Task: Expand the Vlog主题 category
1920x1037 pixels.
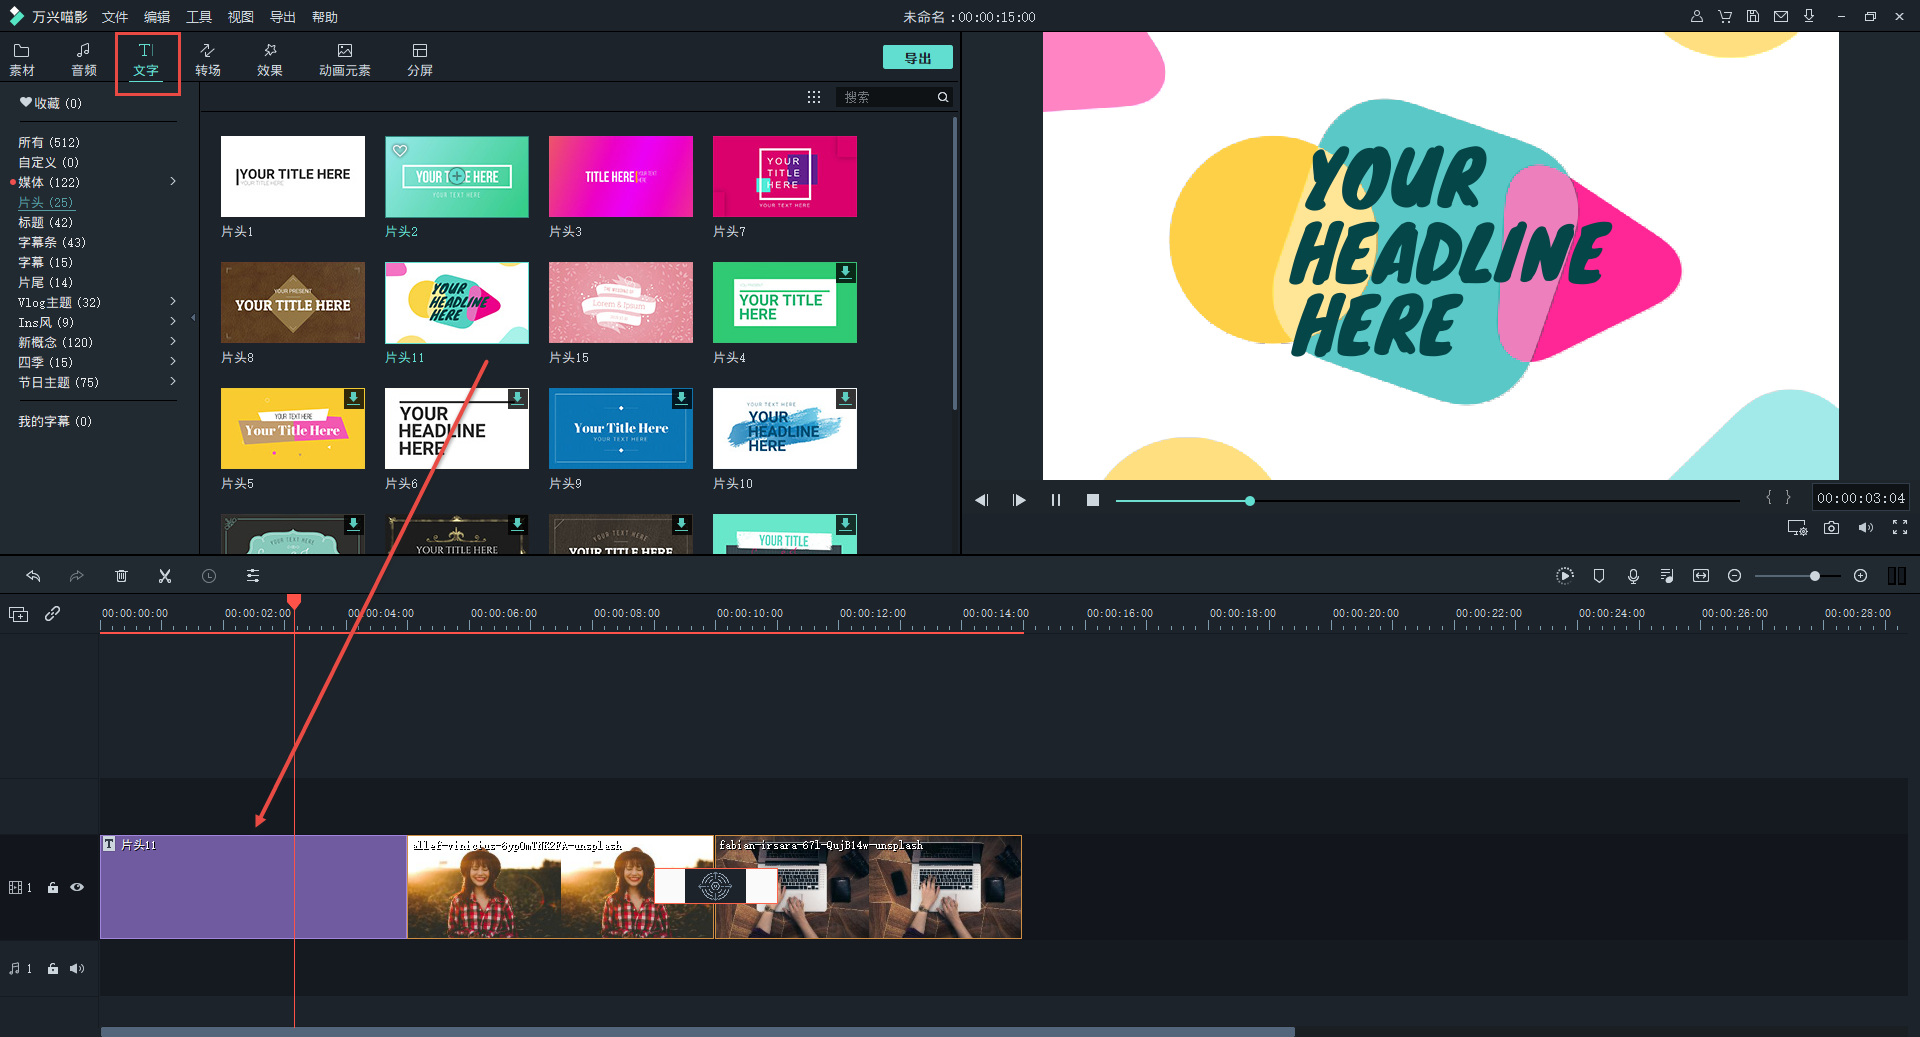Action: tap(172, 301)
